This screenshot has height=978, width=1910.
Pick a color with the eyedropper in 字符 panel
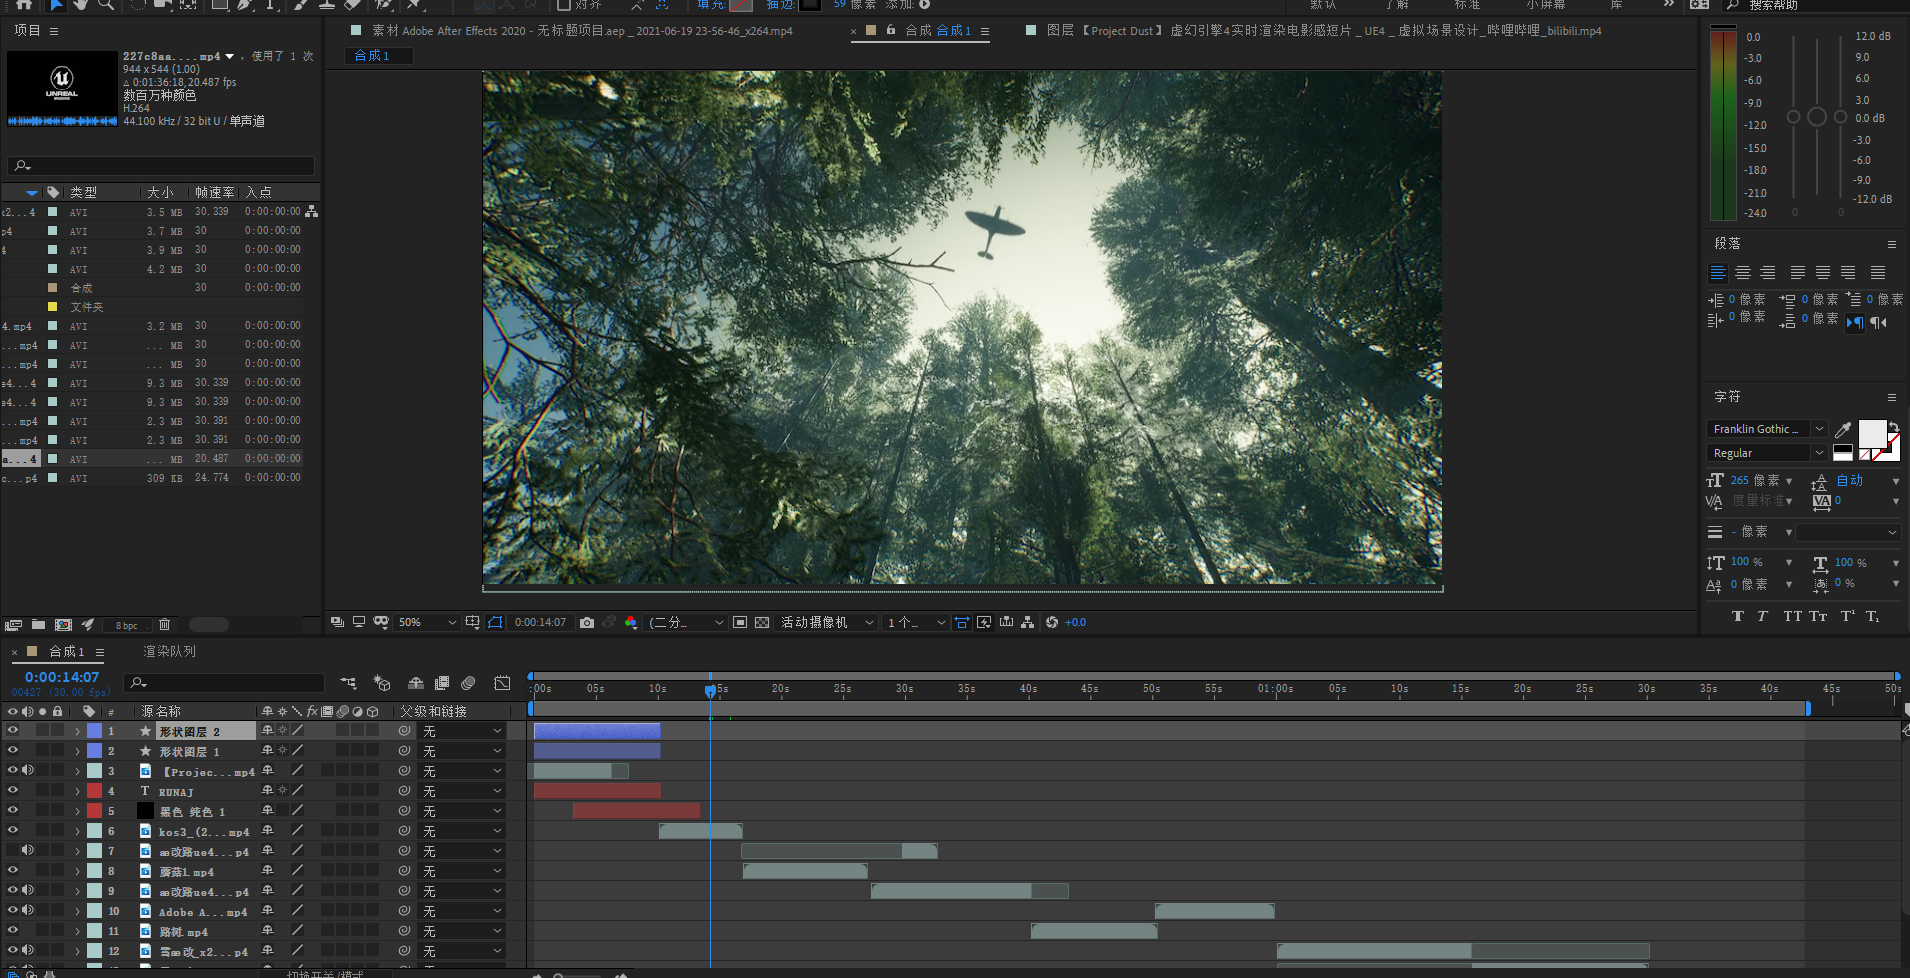(x=1843, y=429)
